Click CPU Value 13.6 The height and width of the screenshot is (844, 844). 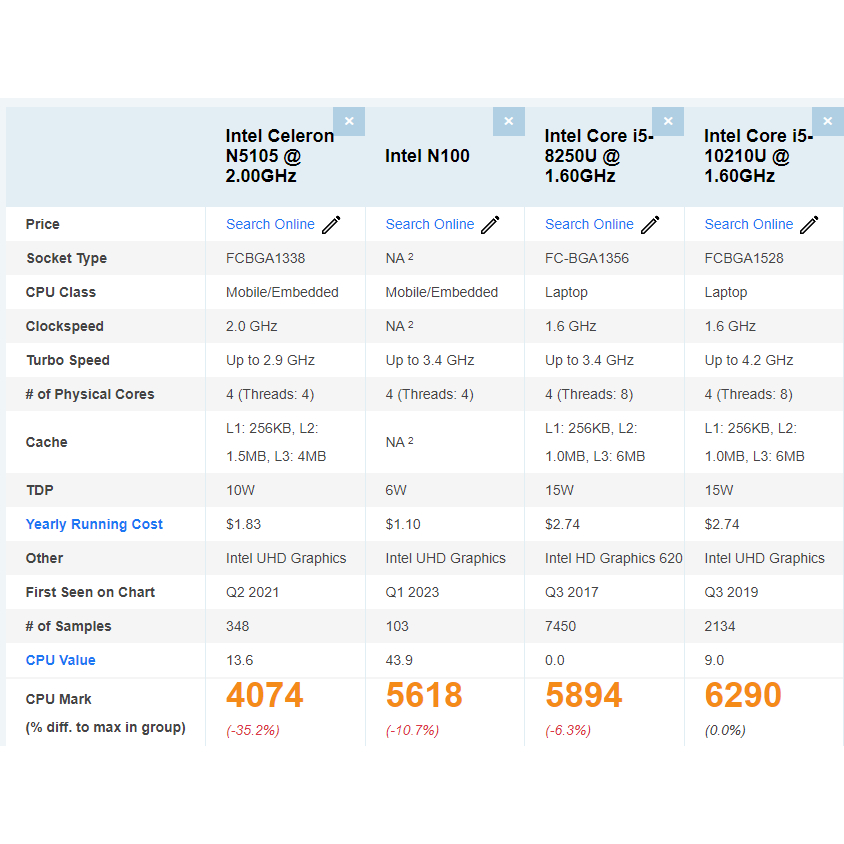pyautogui.click(x=240, y=660)
